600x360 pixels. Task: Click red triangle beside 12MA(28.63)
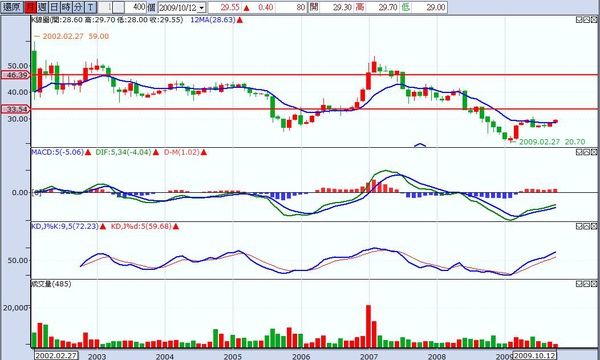click(x=240, y=20)
